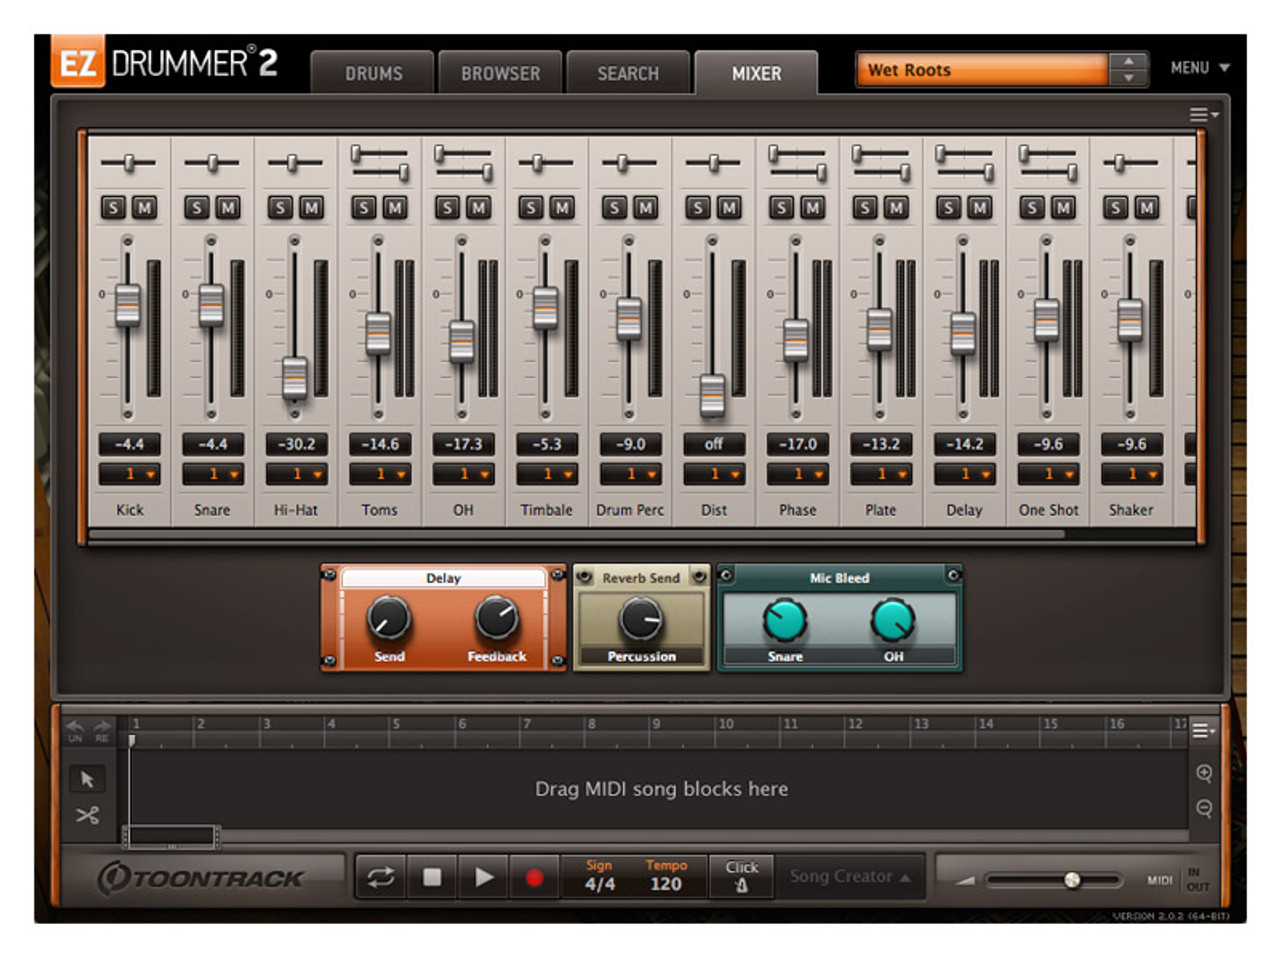Click the Delay Feedback knob
Image resolution: width=1280 pixels, height=957 pixels.
[496, 618]
